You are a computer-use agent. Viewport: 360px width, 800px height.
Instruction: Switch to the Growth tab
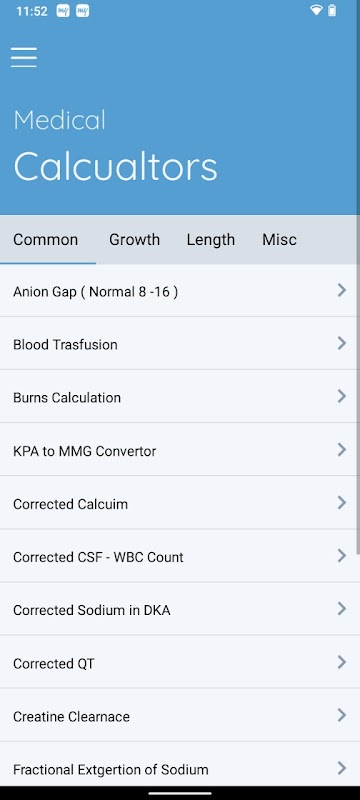(135, 240)
